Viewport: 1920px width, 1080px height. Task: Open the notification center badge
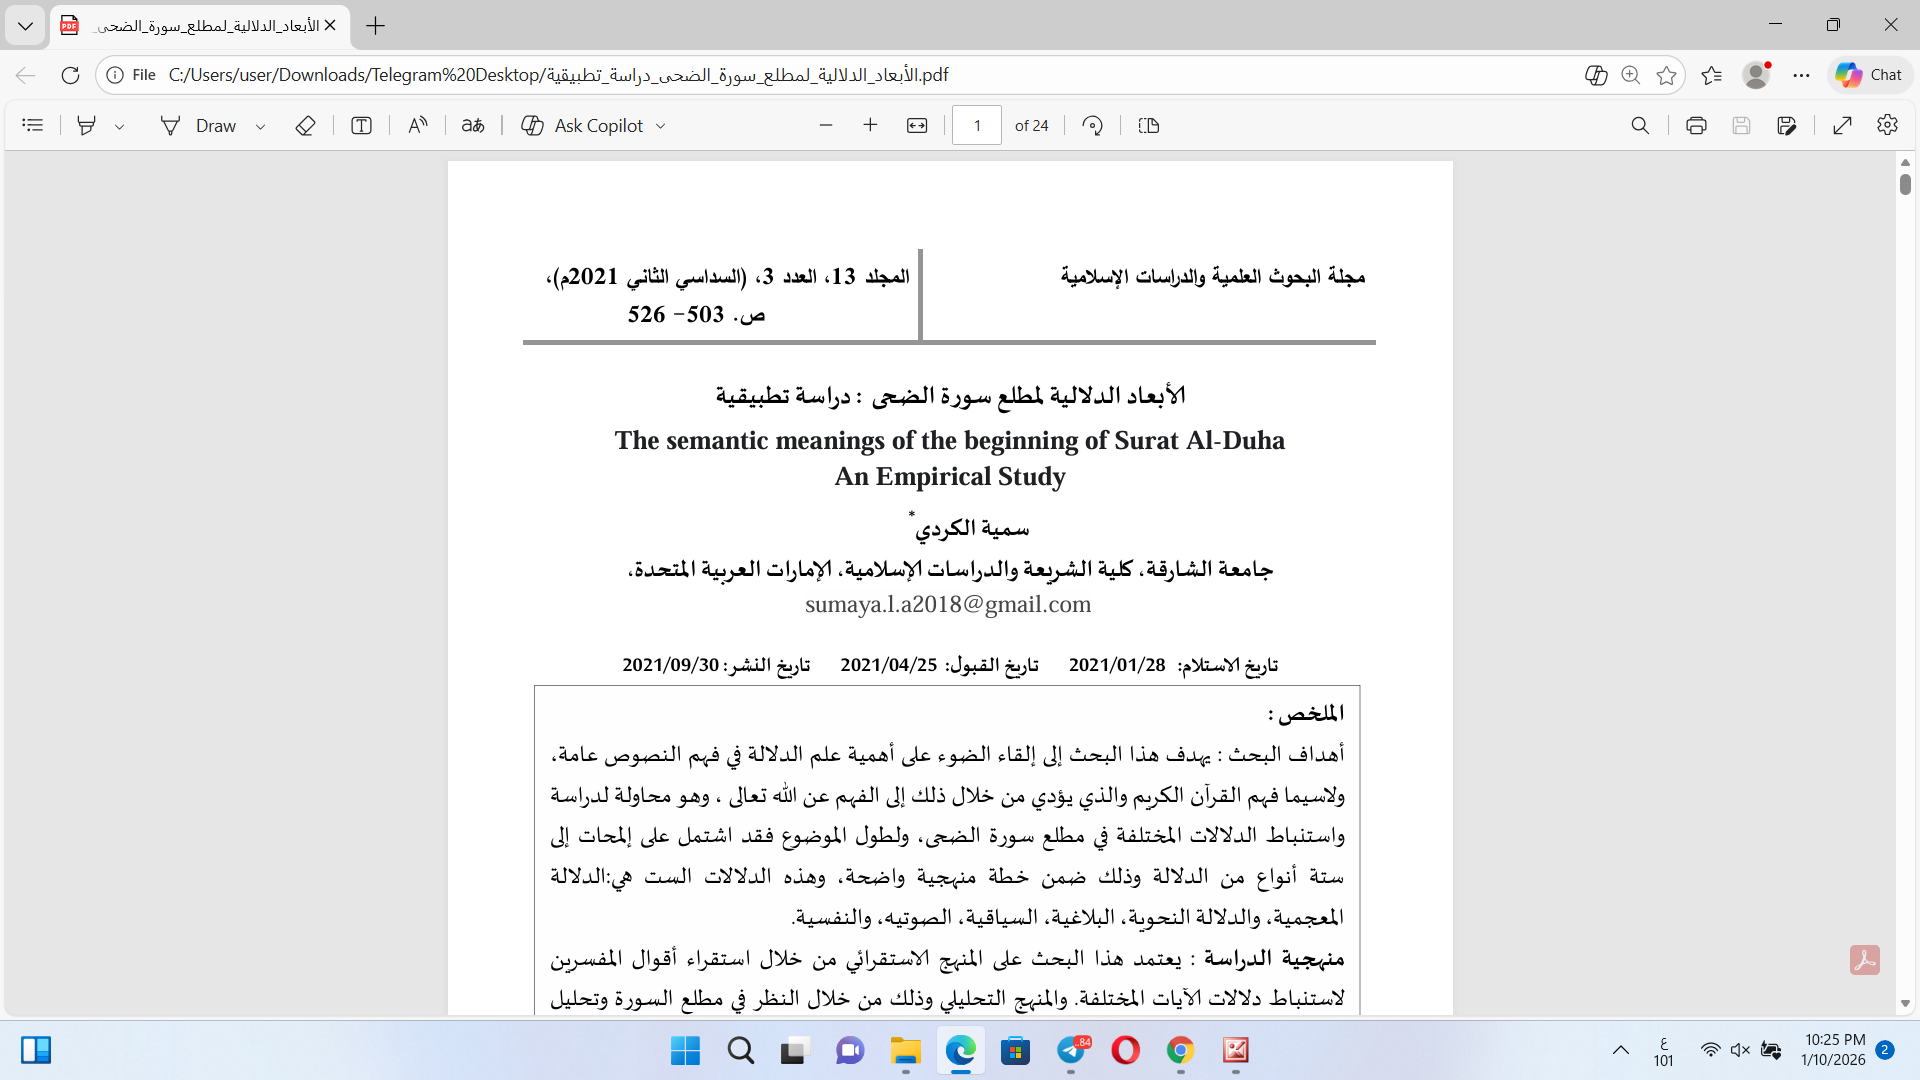[1885, 1050]
